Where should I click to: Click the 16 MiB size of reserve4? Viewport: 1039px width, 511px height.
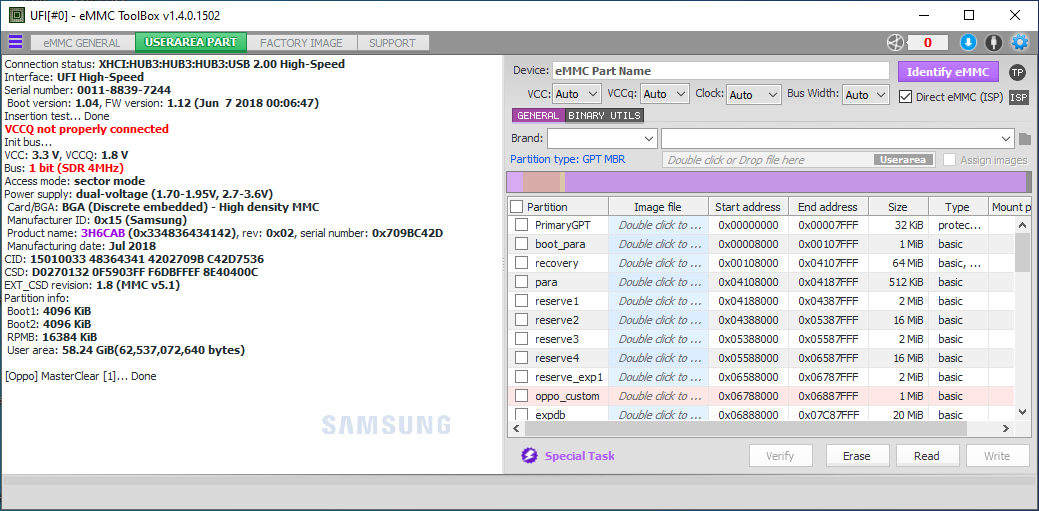click(x=907, y=359)
